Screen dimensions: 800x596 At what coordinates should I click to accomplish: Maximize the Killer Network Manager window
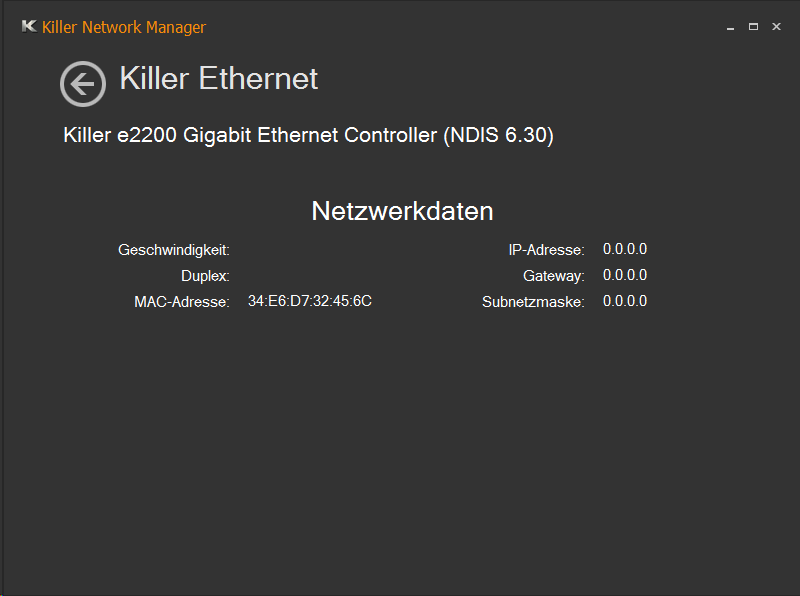(753, 27)
